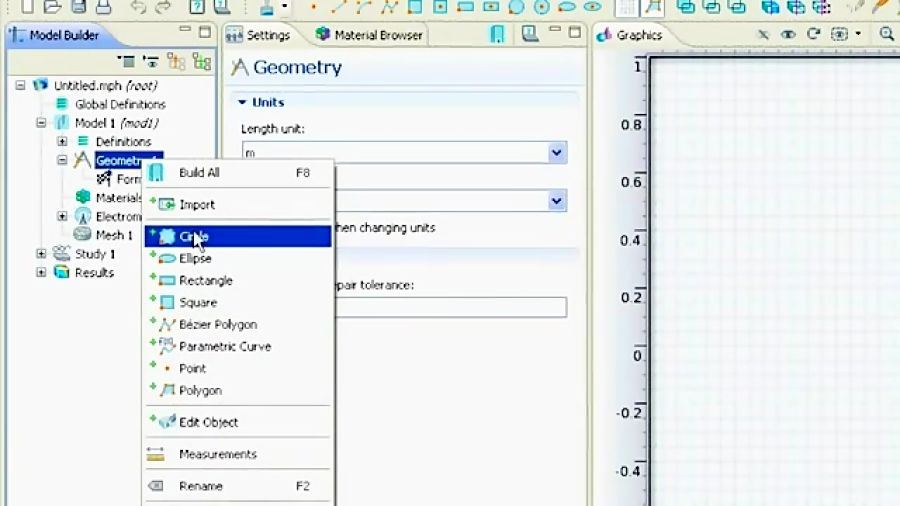Click the Difference boolean operation icon

pyautogui.click(x=738, y=7)
